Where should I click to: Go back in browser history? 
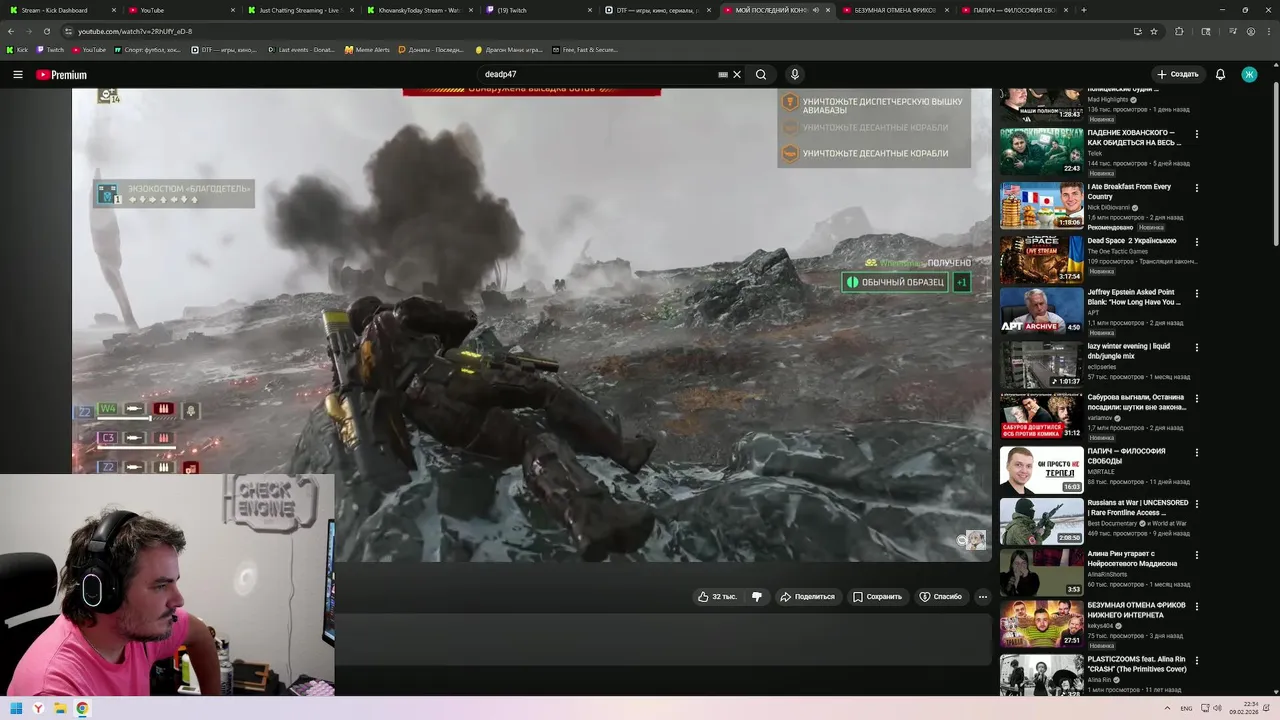10,31
